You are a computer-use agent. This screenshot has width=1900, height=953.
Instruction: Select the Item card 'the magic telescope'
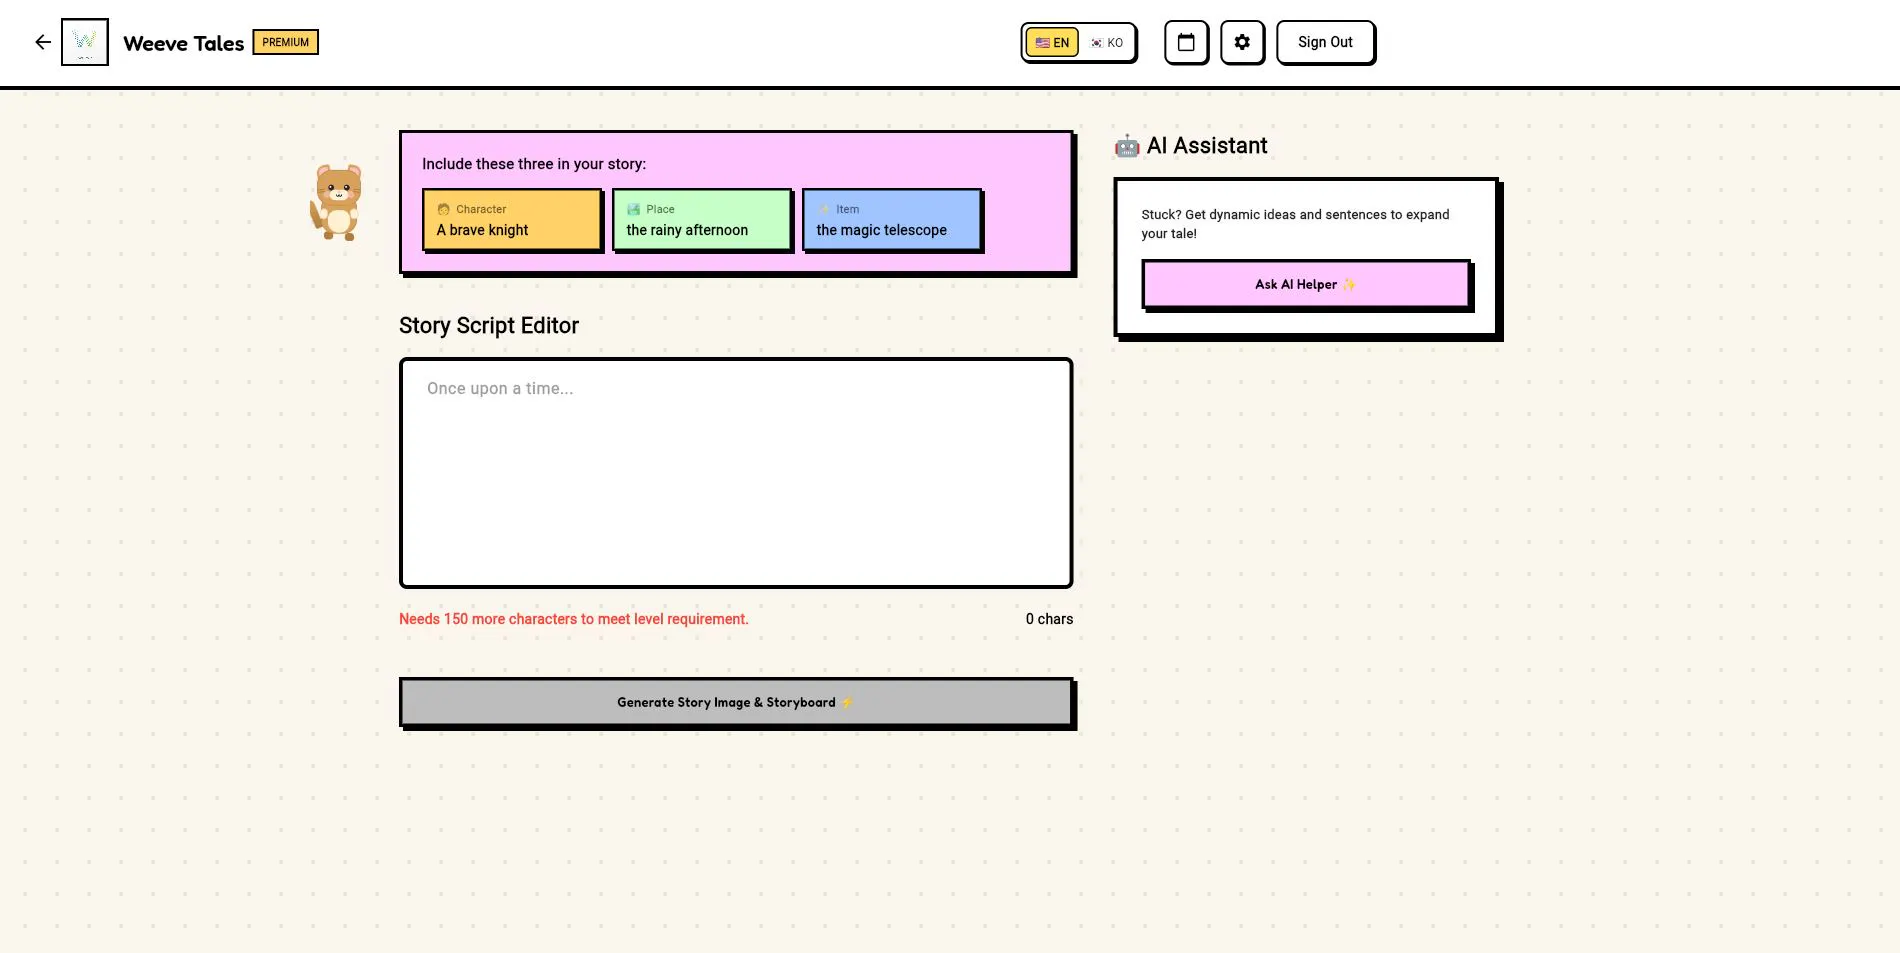(892, 219)
